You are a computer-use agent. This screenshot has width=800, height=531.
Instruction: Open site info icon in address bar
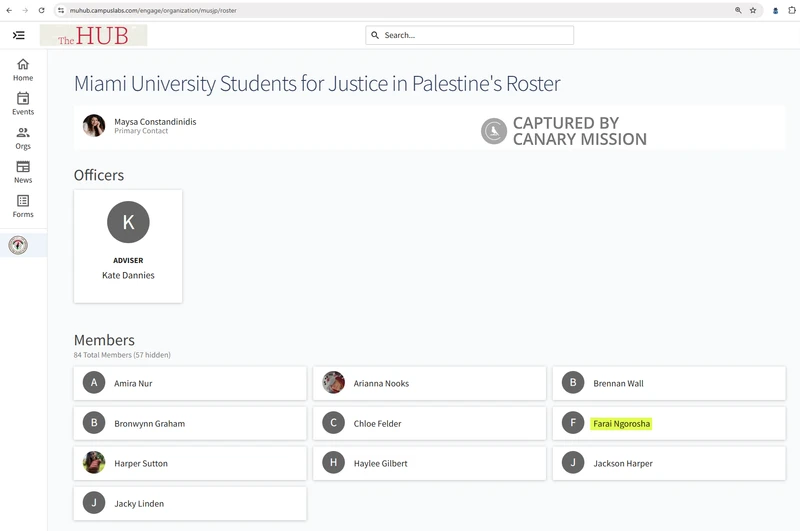61,10
